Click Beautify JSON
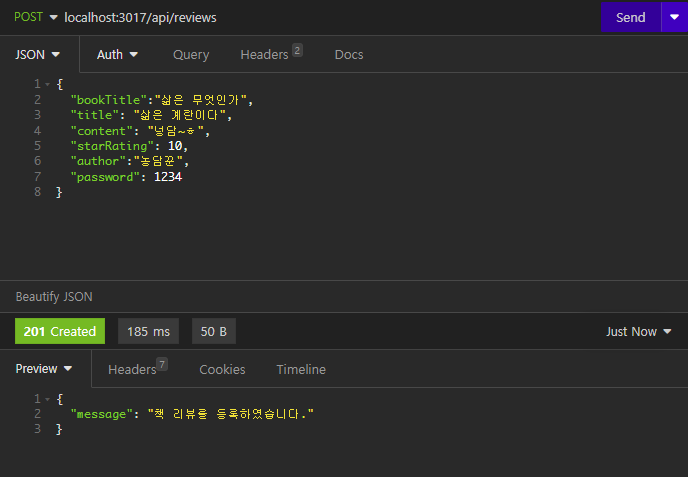 [54, 297]
